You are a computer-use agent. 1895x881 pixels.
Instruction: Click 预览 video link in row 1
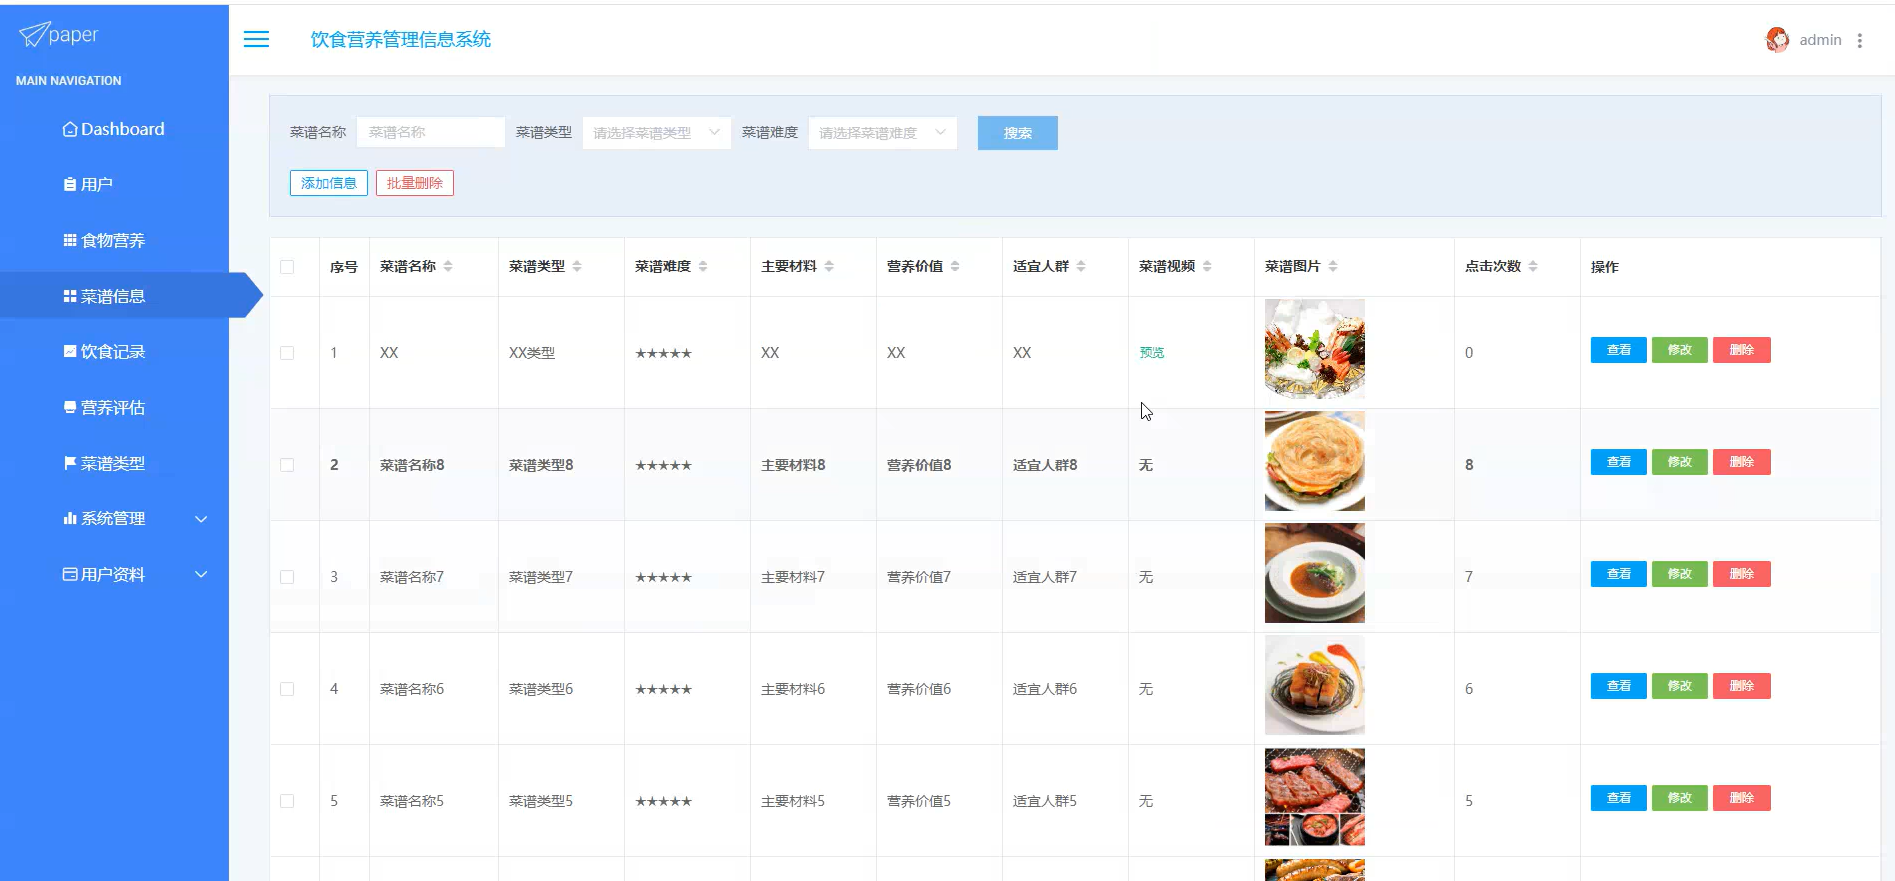tap(1151, 353)
